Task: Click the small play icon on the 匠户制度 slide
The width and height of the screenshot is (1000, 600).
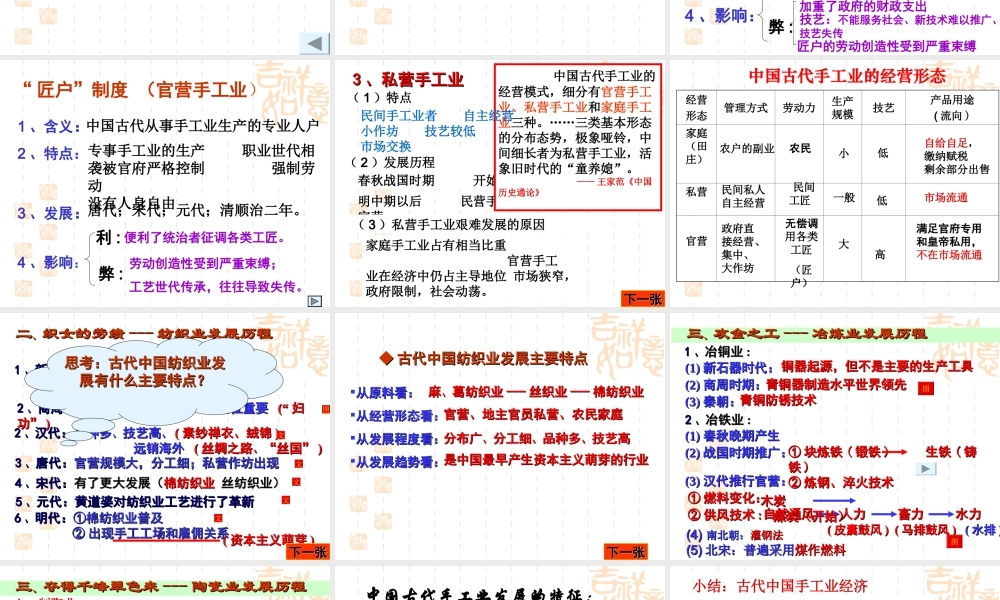Action: [x=315, y=301]
